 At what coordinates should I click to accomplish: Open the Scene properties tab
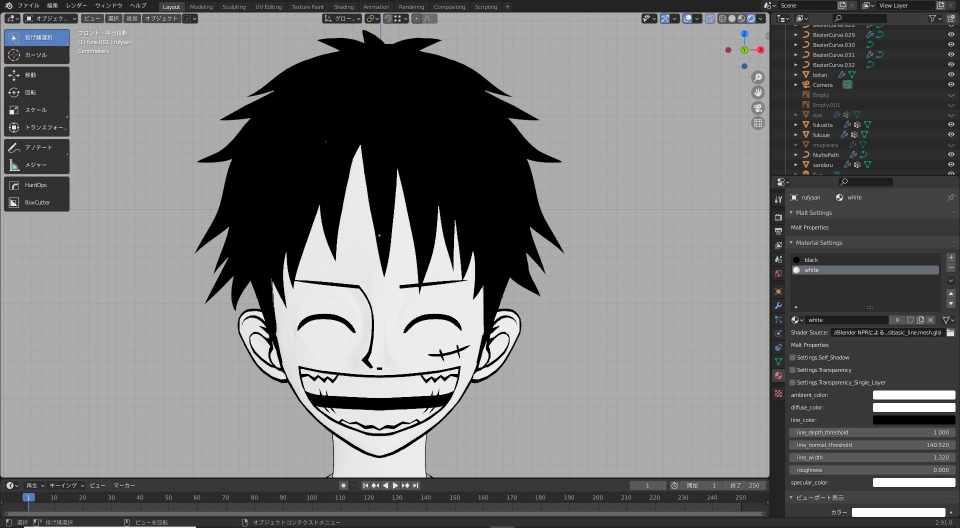click(x=778, y=259)
